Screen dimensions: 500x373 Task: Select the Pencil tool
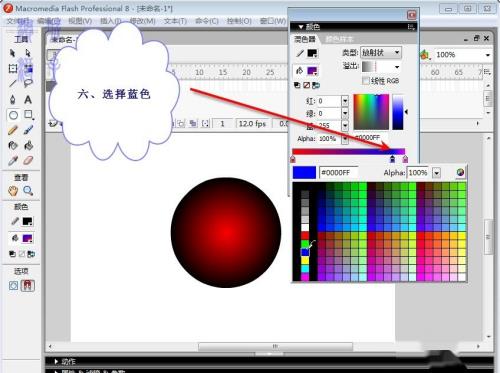click(x=13, y=130)
